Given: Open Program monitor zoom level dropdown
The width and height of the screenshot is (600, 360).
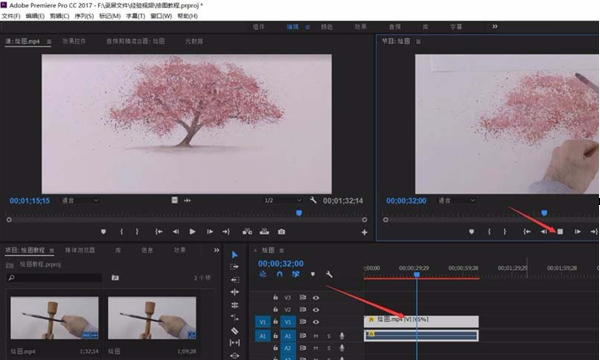Looking at the screenshot, I should click(x=457, y=200).
